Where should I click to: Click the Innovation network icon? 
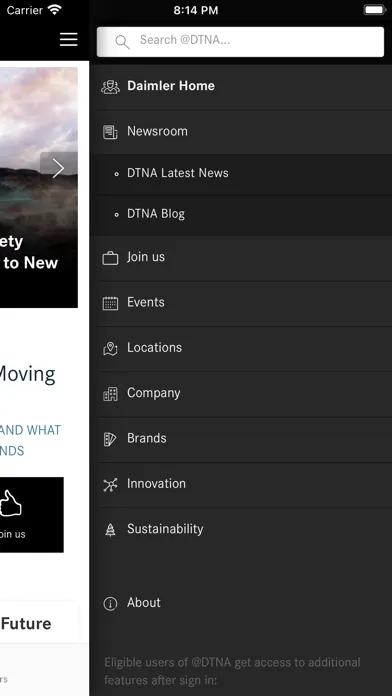click(x=110, y=484)
